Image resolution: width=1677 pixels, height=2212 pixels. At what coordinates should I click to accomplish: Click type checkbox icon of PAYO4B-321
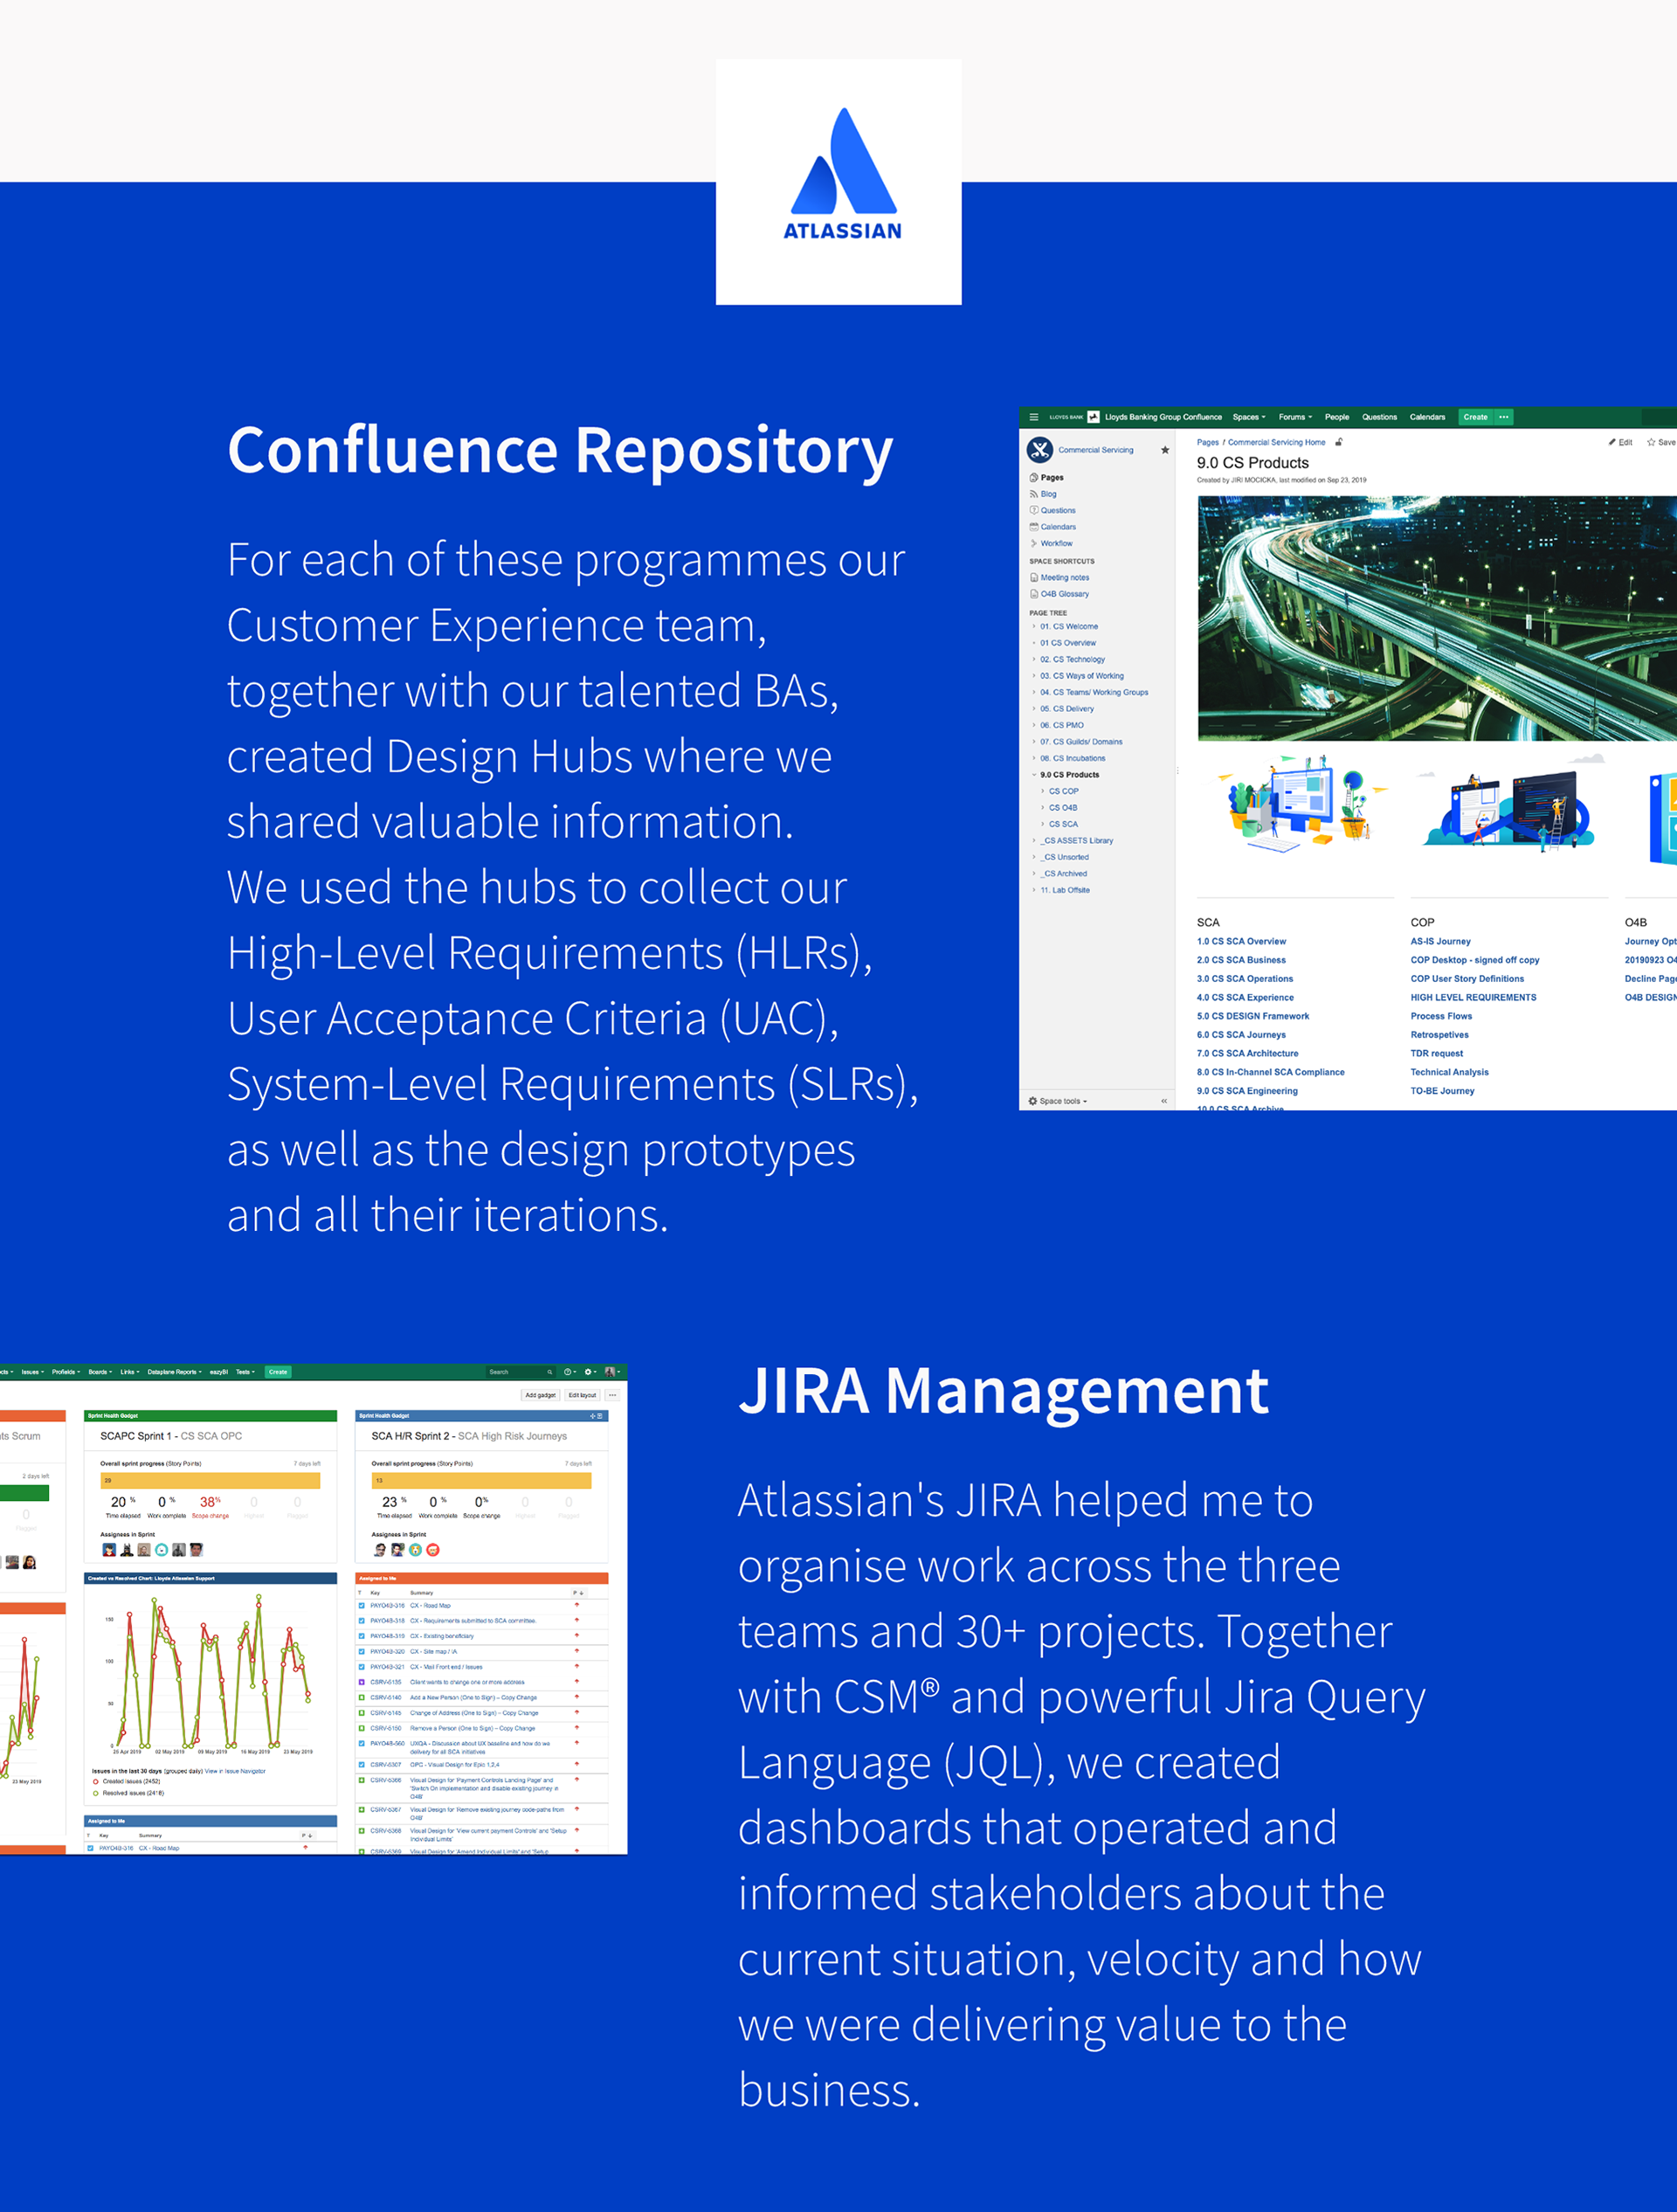(x=361, y=1667)
